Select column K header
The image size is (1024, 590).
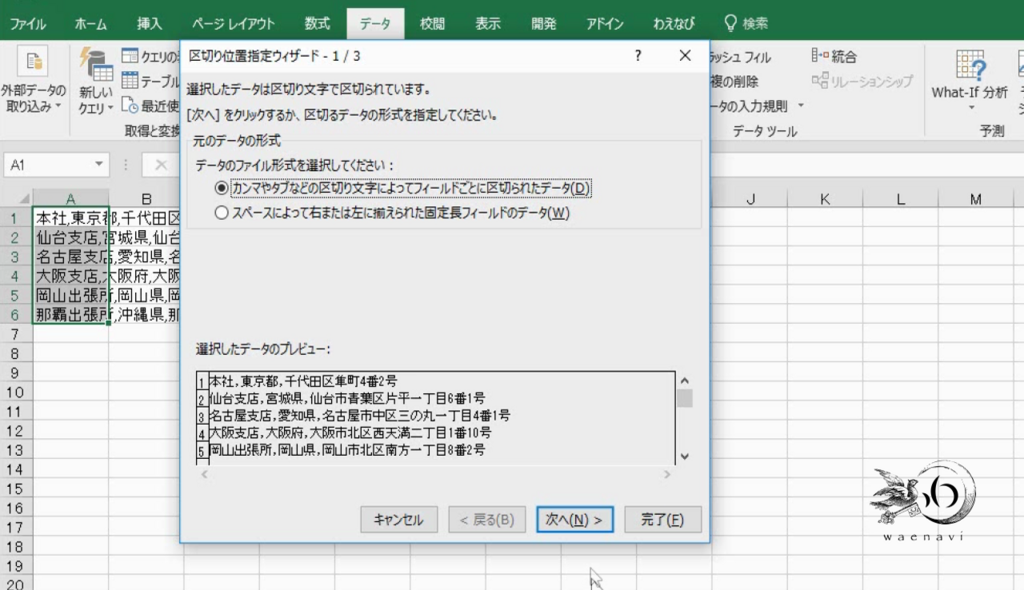point(825,199)
